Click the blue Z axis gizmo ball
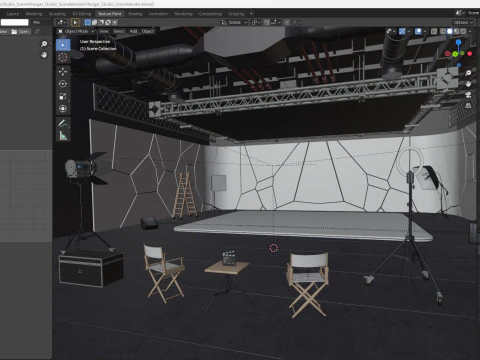Image resolution: width=480 pixels, height=360 pixels. [459, 42]
